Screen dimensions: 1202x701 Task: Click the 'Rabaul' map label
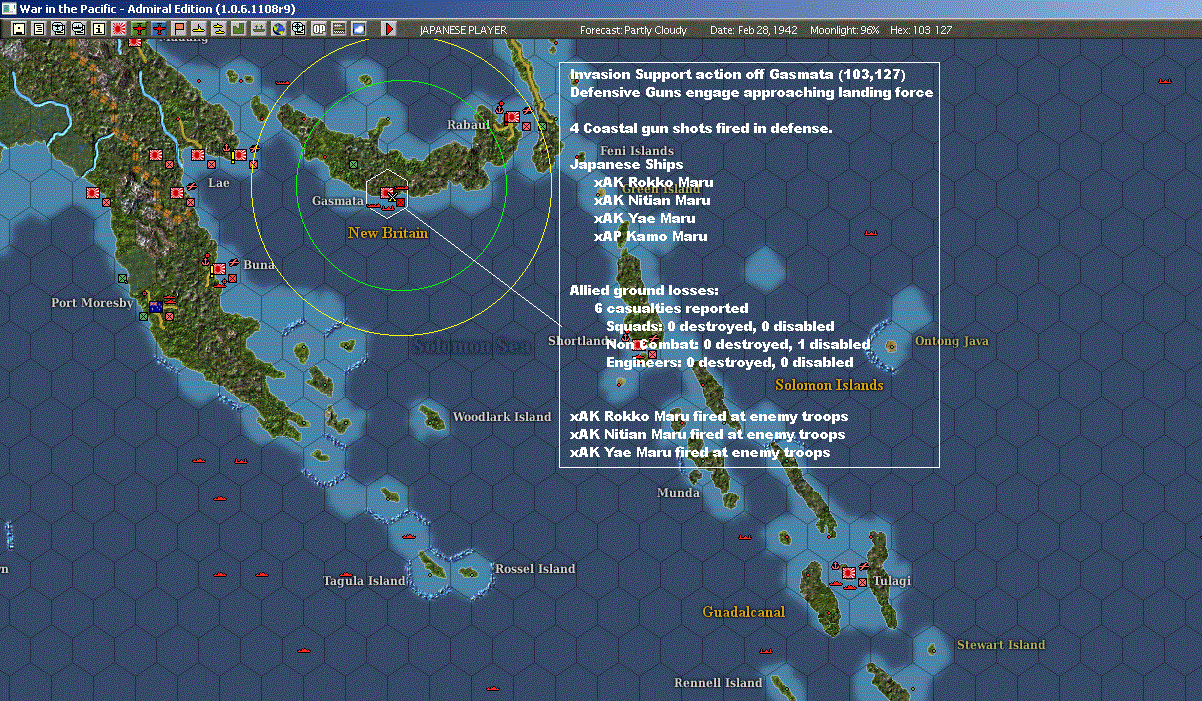coord(468,125)
